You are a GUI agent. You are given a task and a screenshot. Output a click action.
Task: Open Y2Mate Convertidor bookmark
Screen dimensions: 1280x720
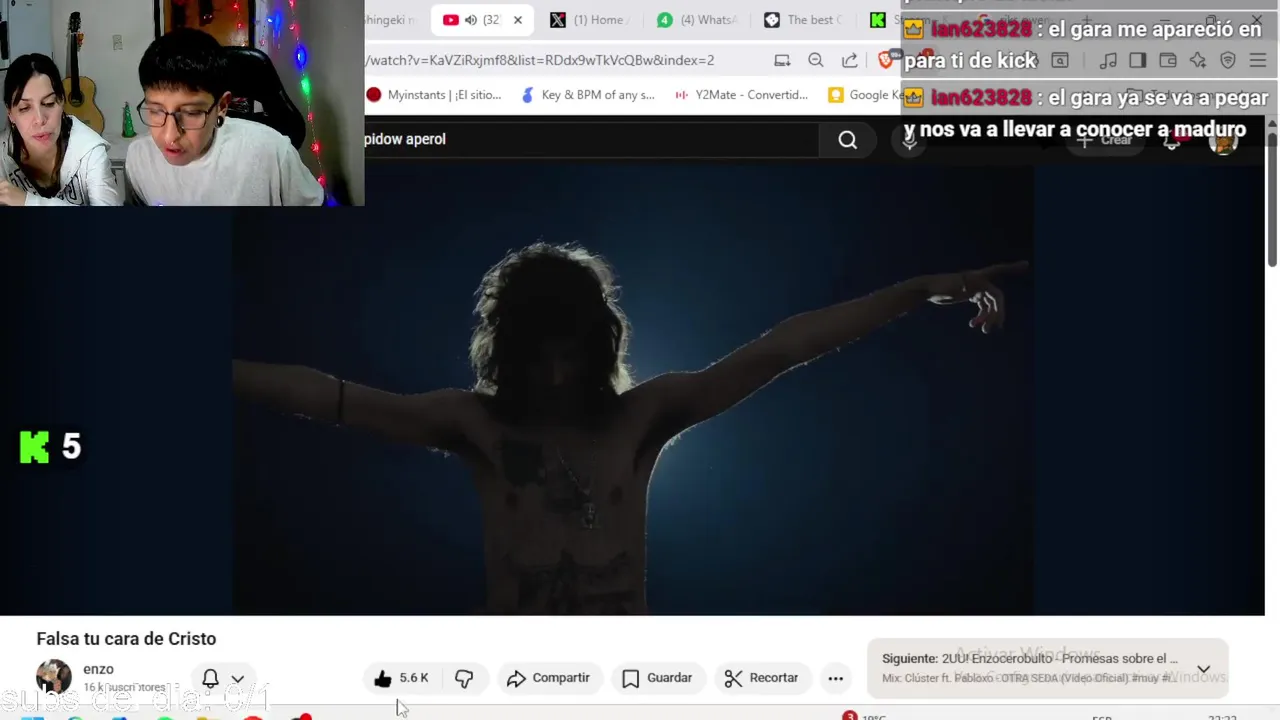[x=741, y=95]
